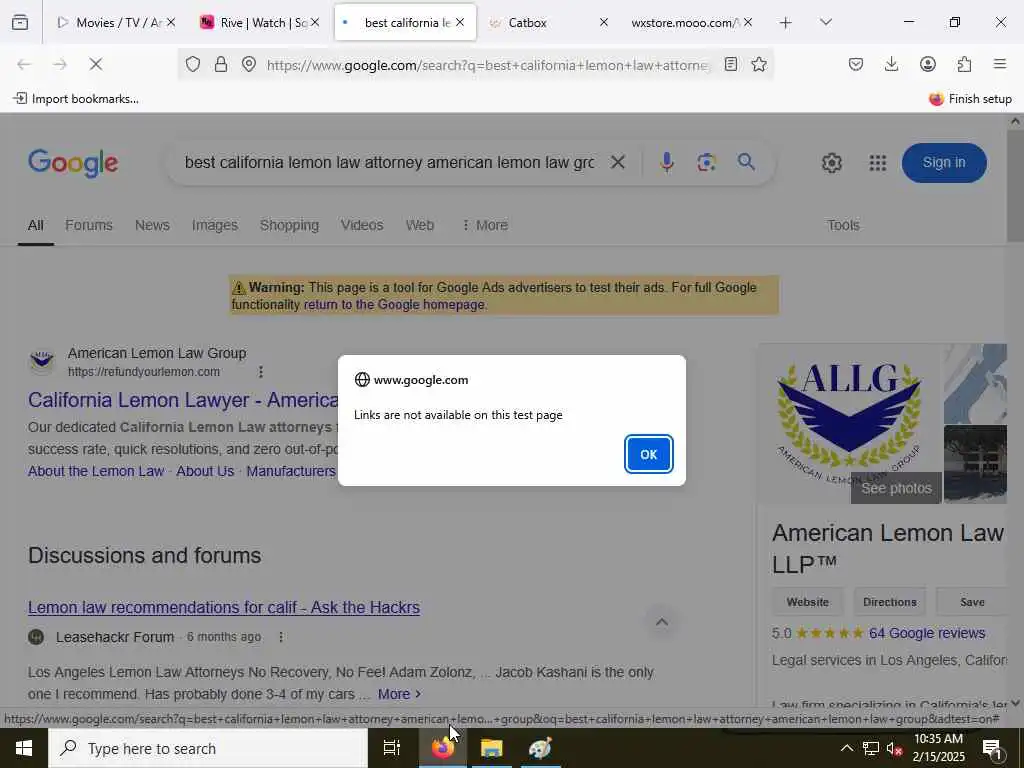The width and height of the screenshot is (1024, 768).
Task: Close the Rive | Watch tab
Action: 315,22
